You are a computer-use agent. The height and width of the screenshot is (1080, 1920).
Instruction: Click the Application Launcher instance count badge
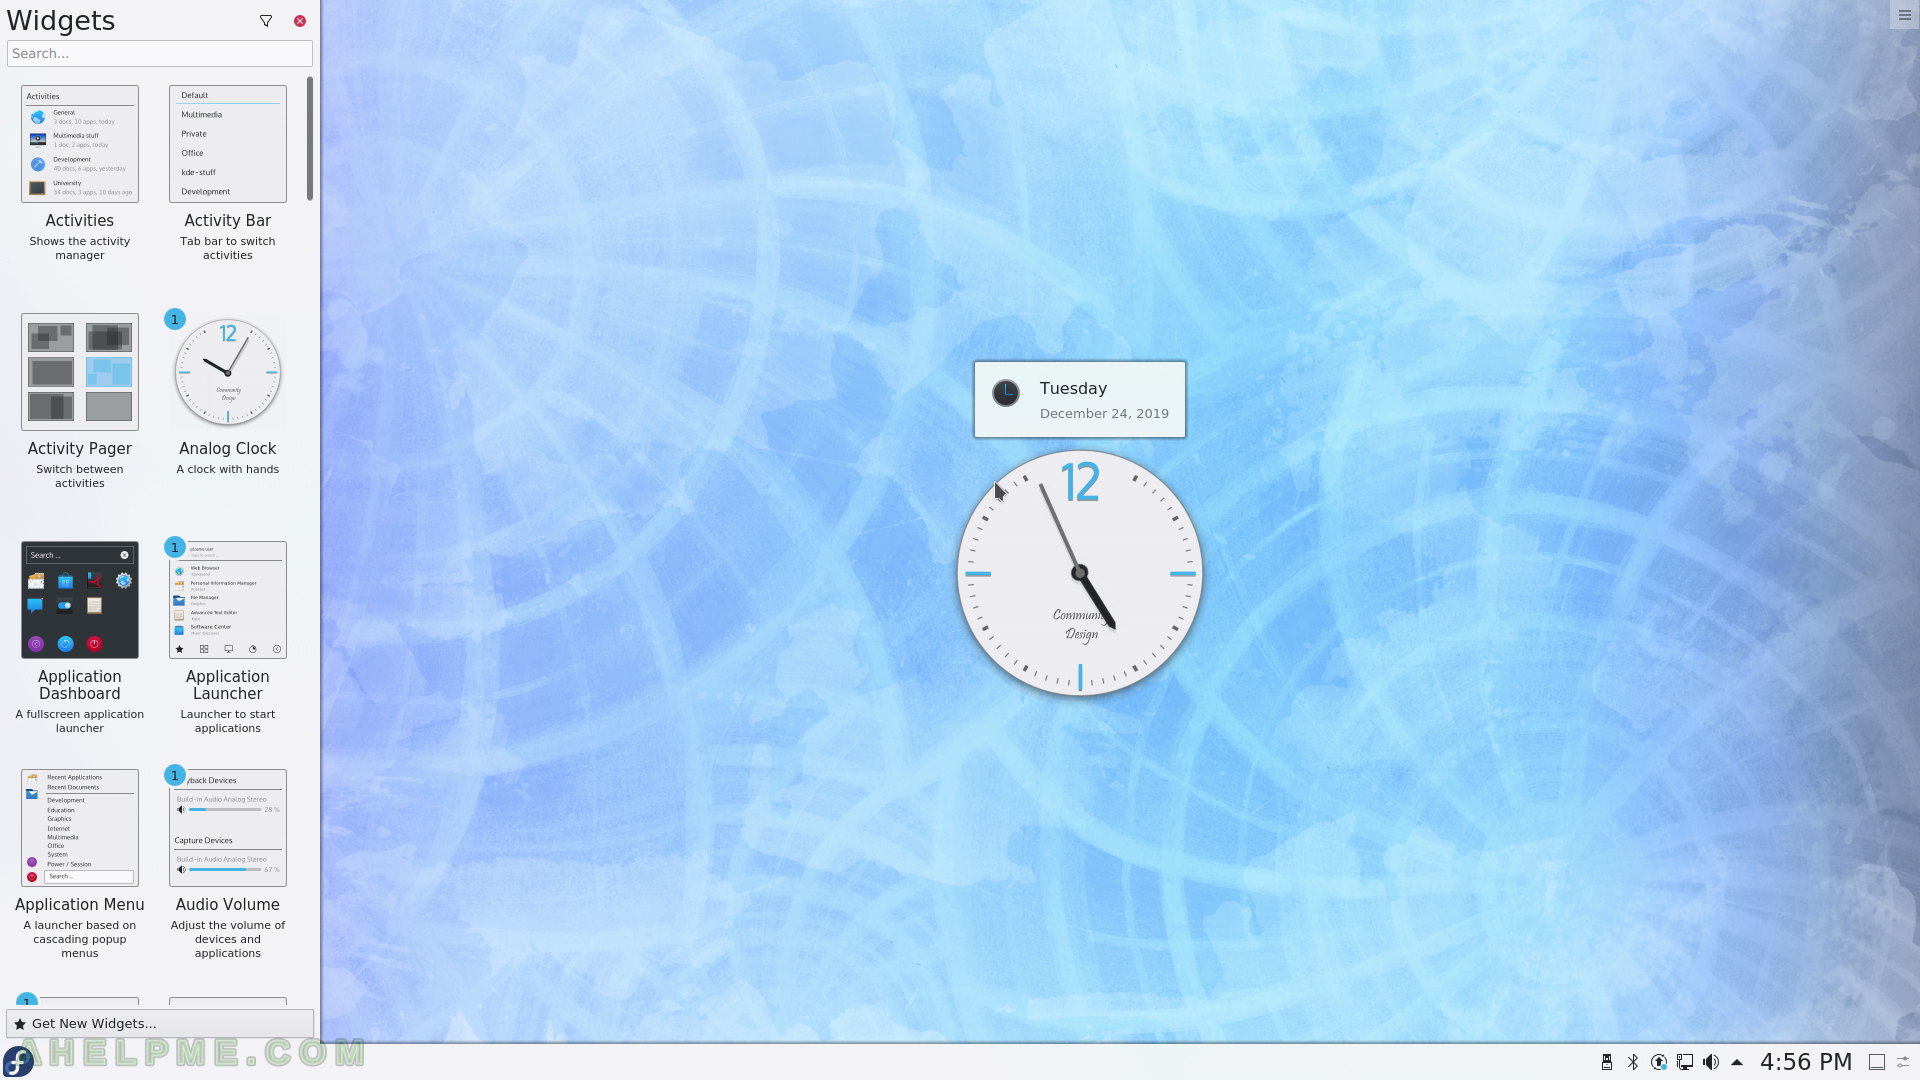click(x=174, y=547)
